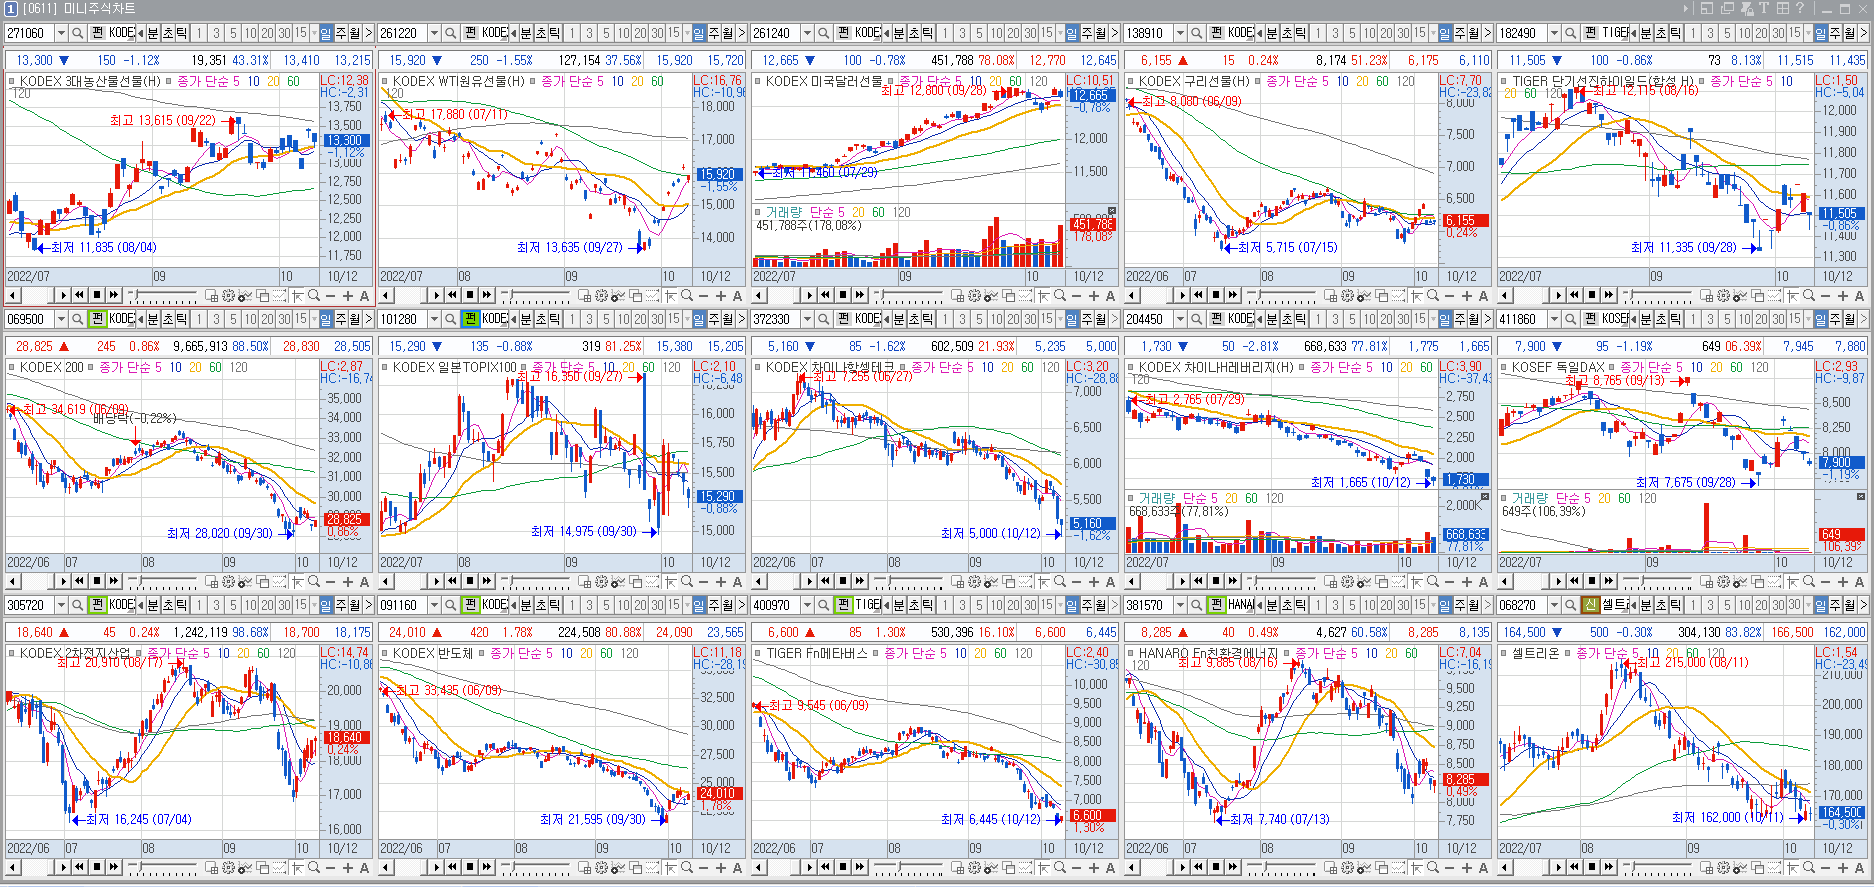Toggle 월 monthly period in 261240 panel
Image resolution: width=1874 pixels, height=887 pixels.
tap(1100, 33)
